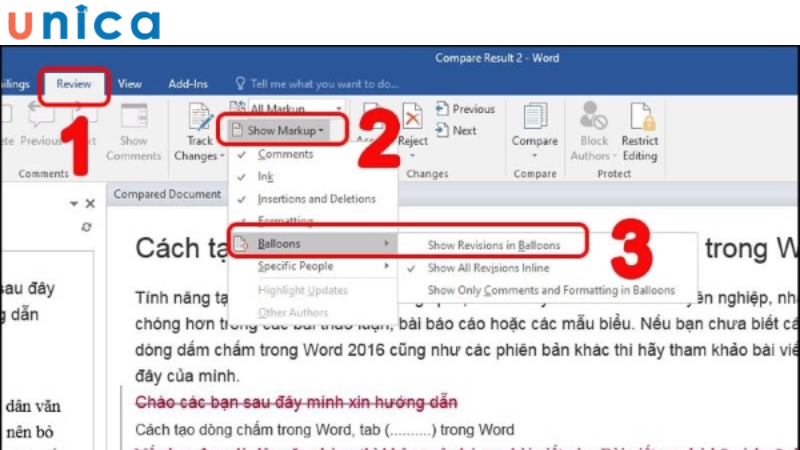Select Show All Revisions Inline
This screenshot has height=450, width=800.
point(488,268)
